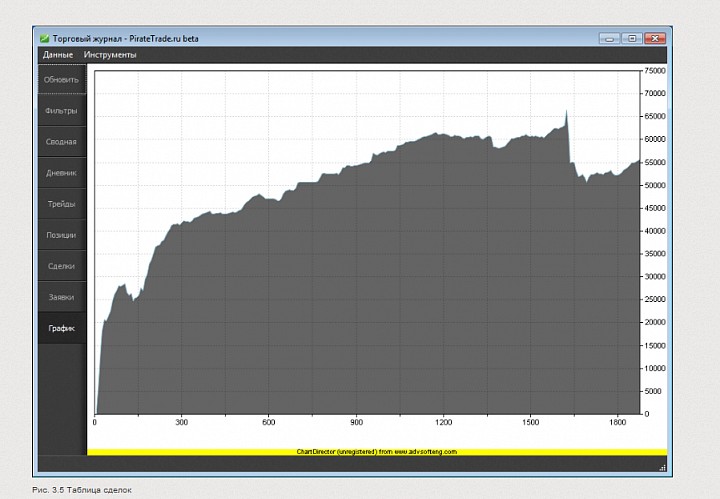Viewport: 720px width, 499px height.
Task: Open the Инструменты menu
Action: coord(110,55)
